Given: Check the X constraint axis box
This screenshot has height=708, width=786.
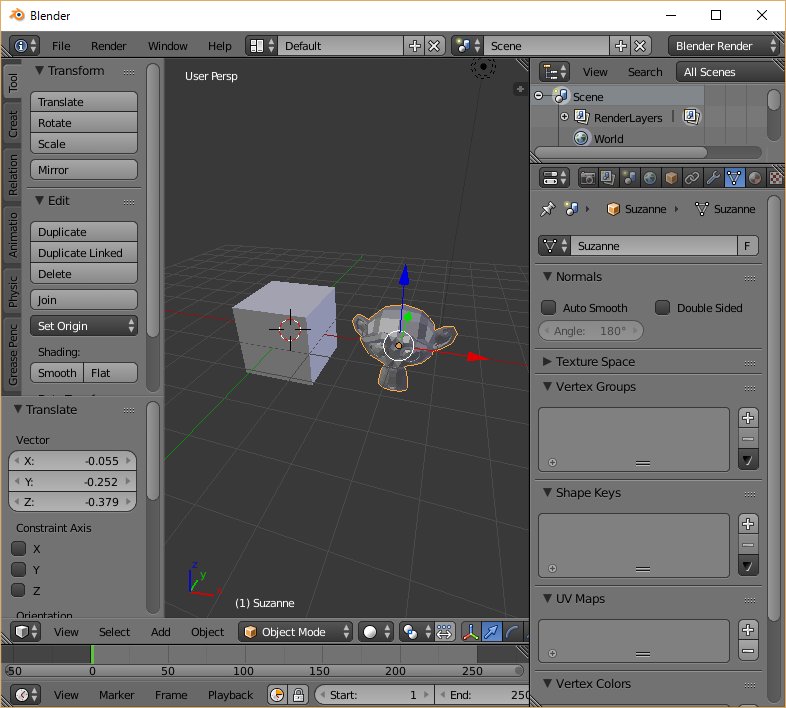Looking at the screenshot, I should (x=19, y=549).
